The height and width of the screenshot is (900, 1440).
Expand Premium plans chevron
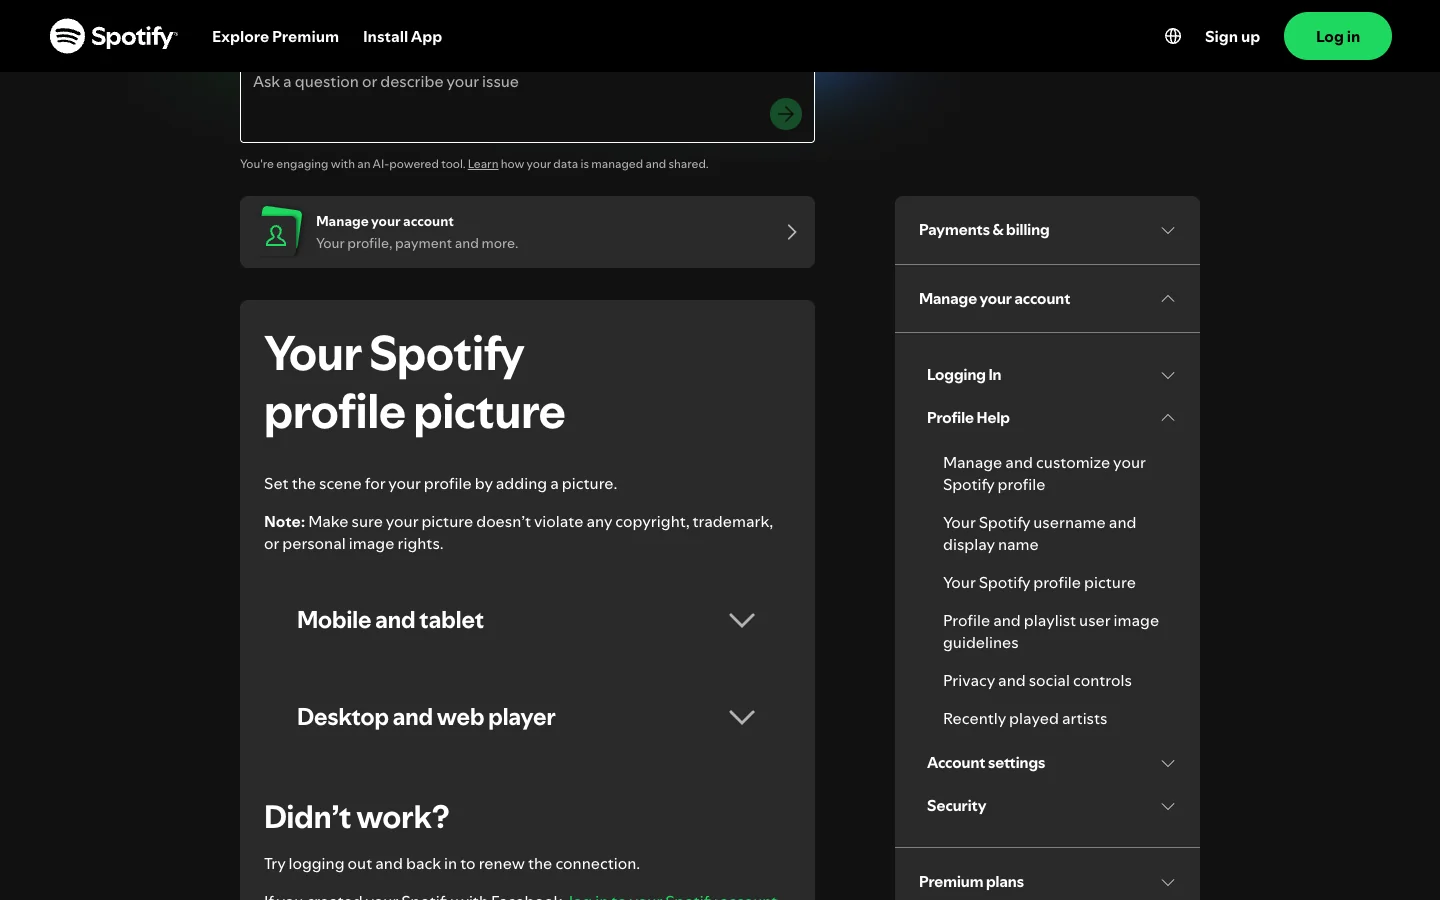(1167, 882)
